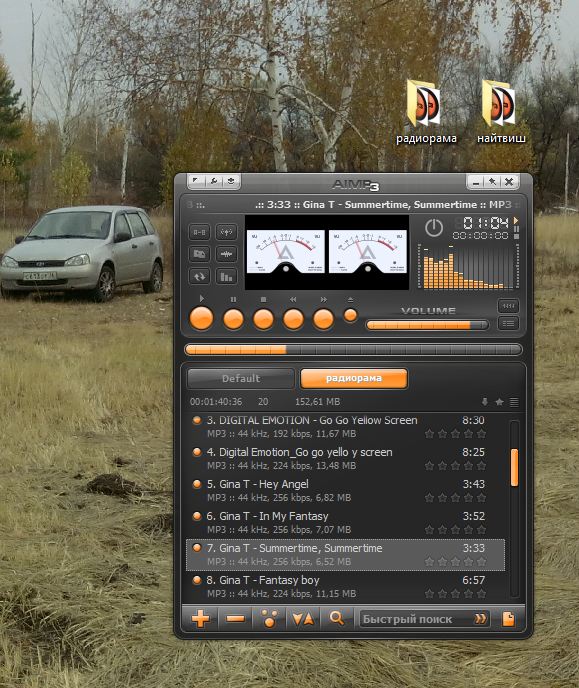Add files with the plus button
This screenshot has width=579, height=688.
200,619
